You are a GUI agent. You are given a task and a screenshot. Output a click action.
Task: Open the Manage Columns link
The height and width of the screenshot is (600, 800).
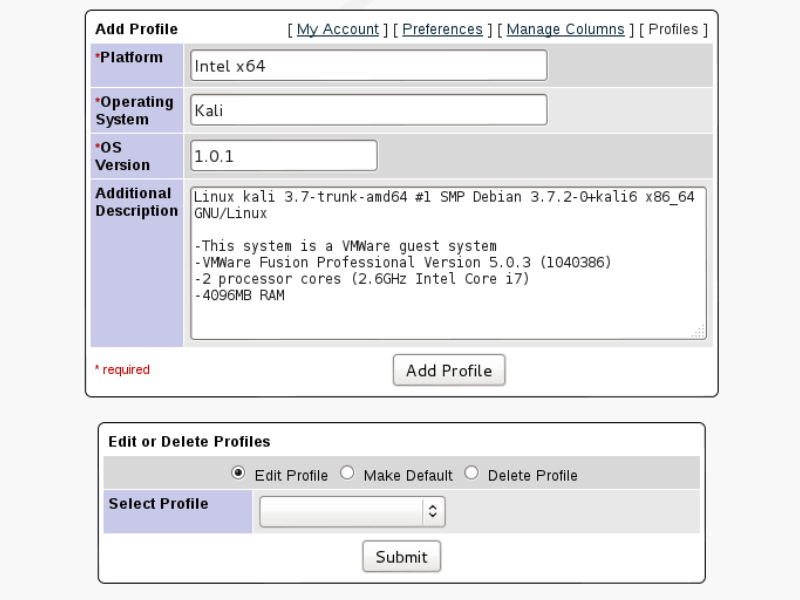point(565,30)
